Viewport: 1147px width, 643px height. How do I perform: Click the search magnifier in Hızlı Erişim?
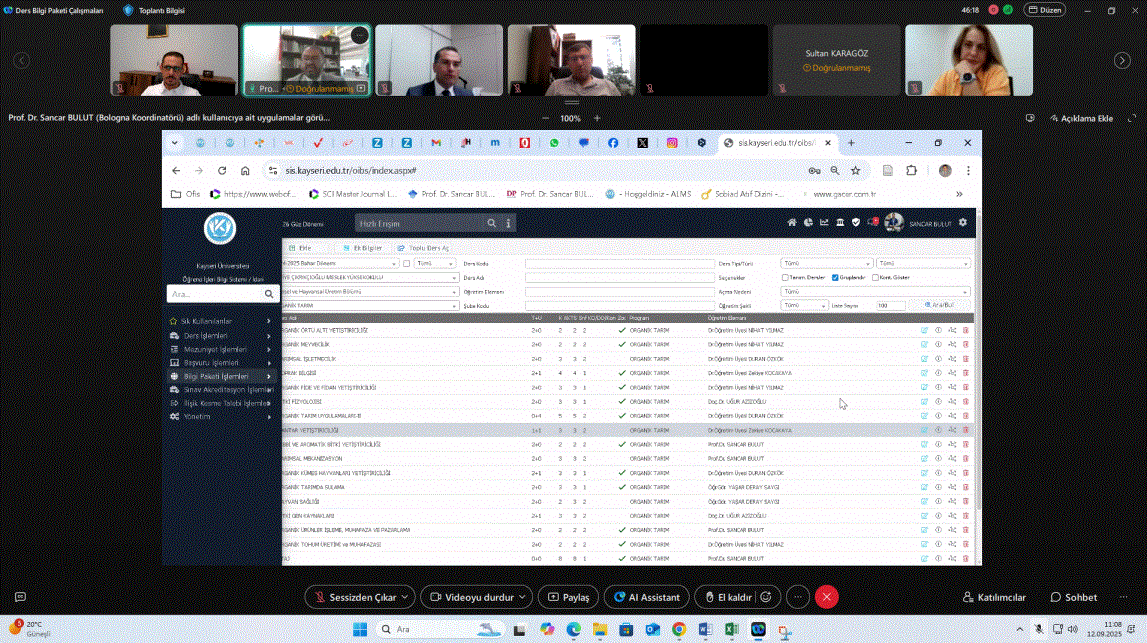point(491,223)
